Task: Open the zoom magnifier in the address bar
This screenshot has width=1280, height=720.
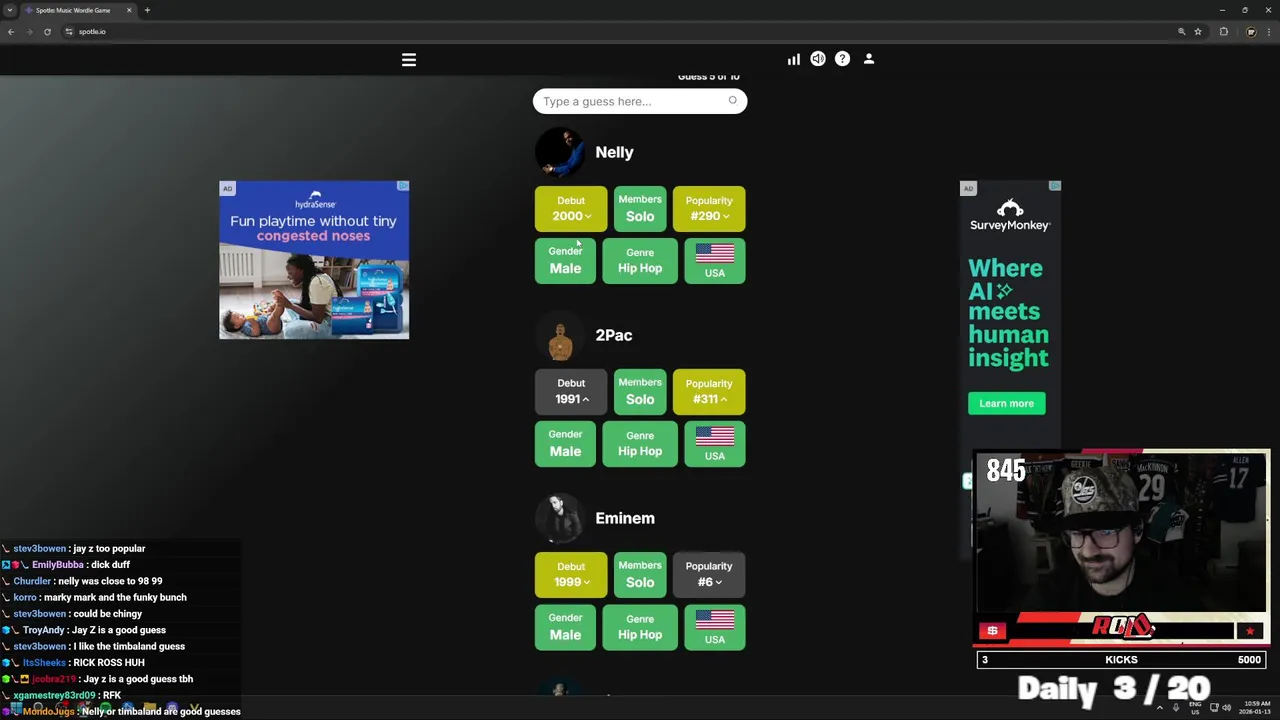Action: click(1181, 31)
